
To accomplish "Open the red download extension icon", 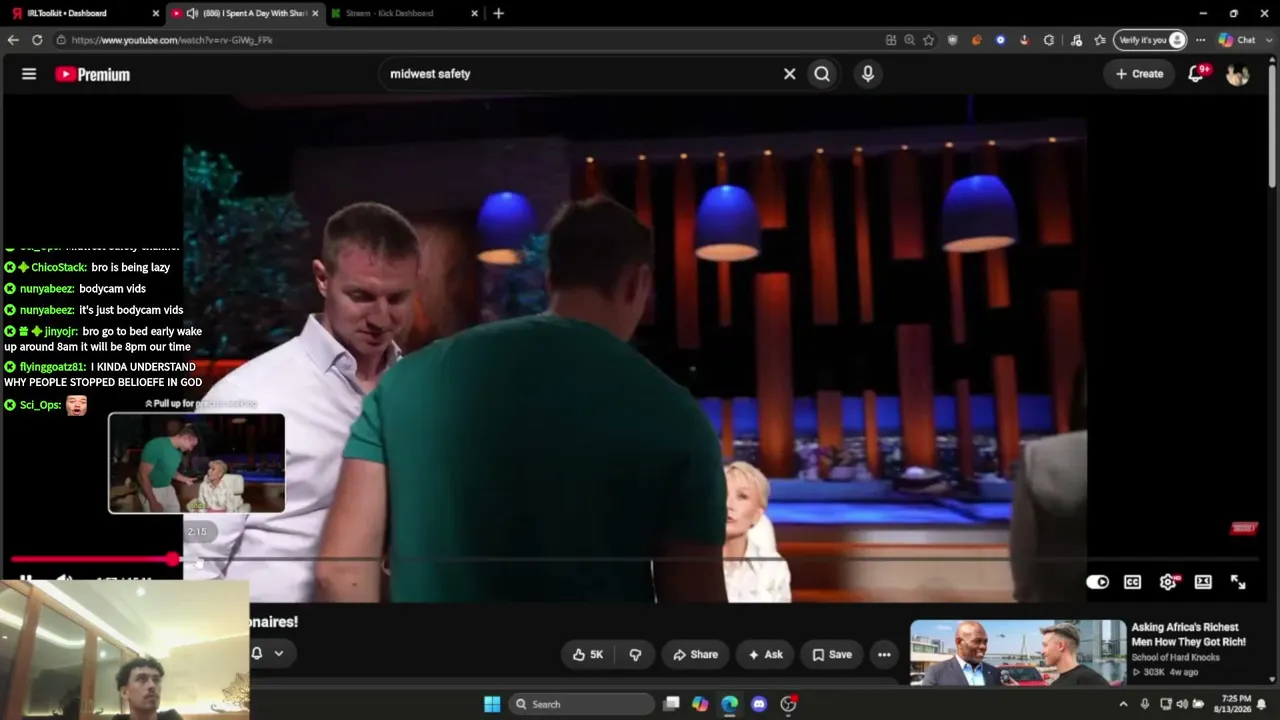I will tap(1024, 40).
